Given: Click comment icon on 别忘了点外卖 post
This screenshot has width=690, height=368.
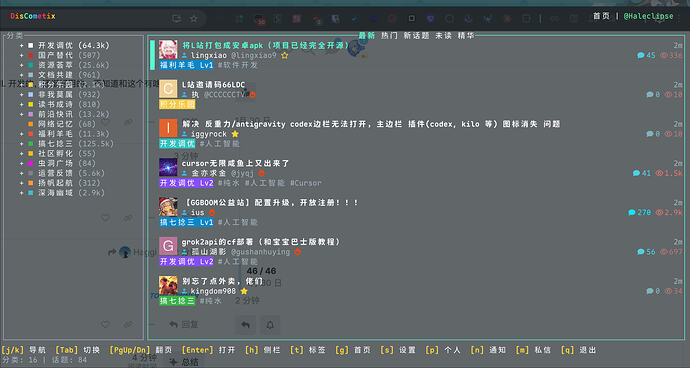Looking at the screenshot, I should coord(650,291).
